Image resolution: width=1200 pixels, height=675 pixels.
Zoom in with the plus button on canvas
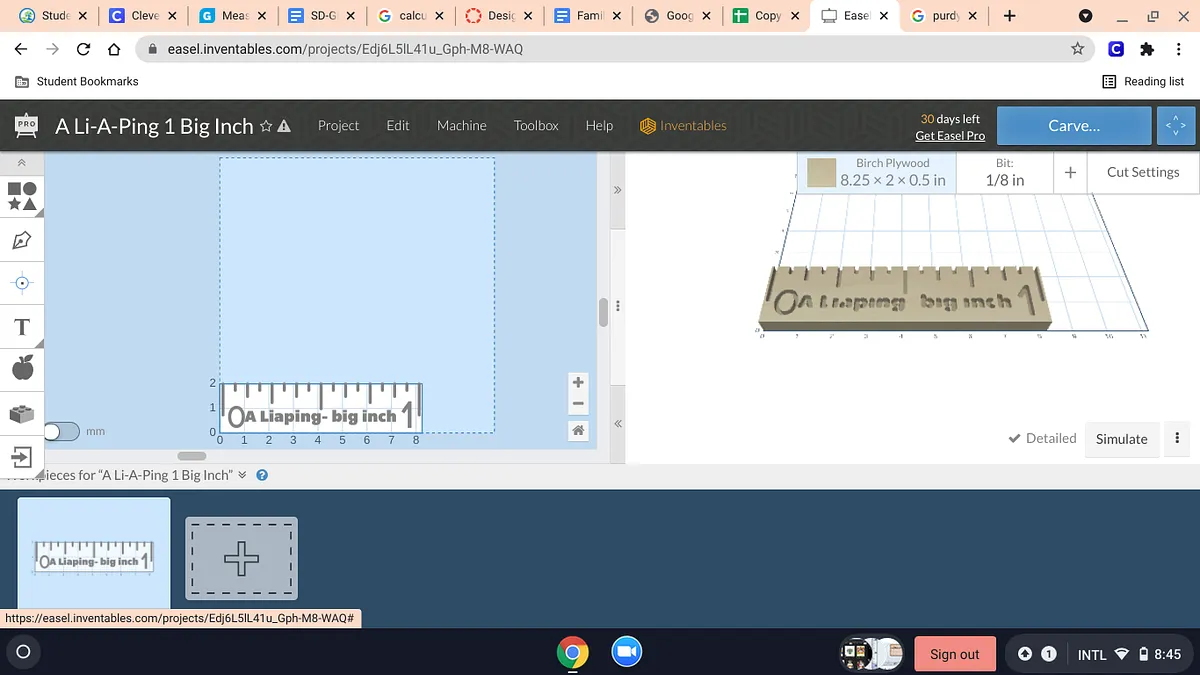click(x=577, y=382)
